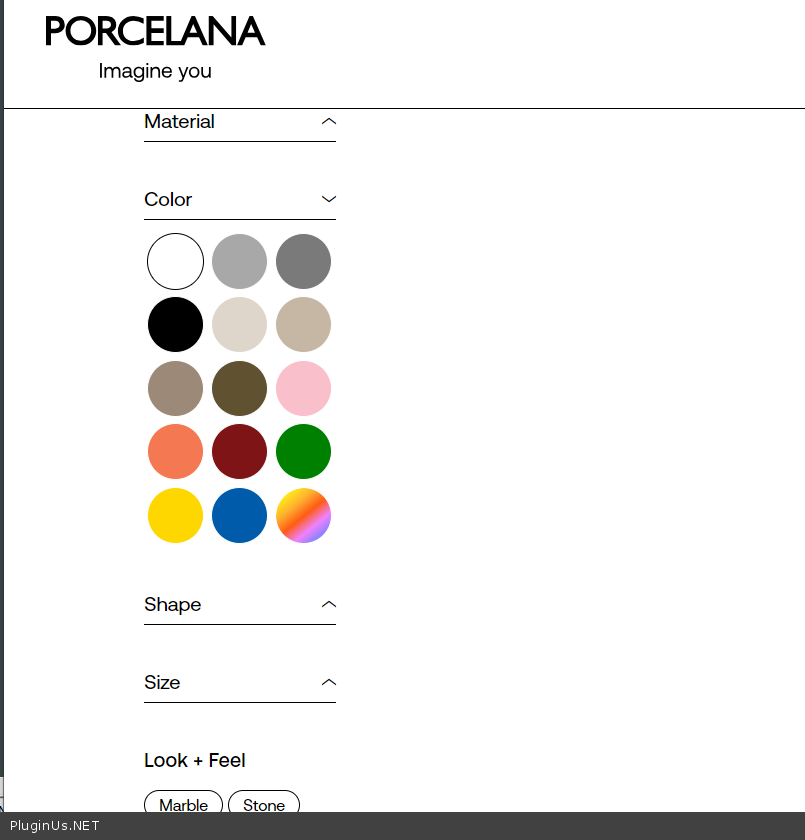
Task: Select the dark red color swatch
Action: click(239, 452)
